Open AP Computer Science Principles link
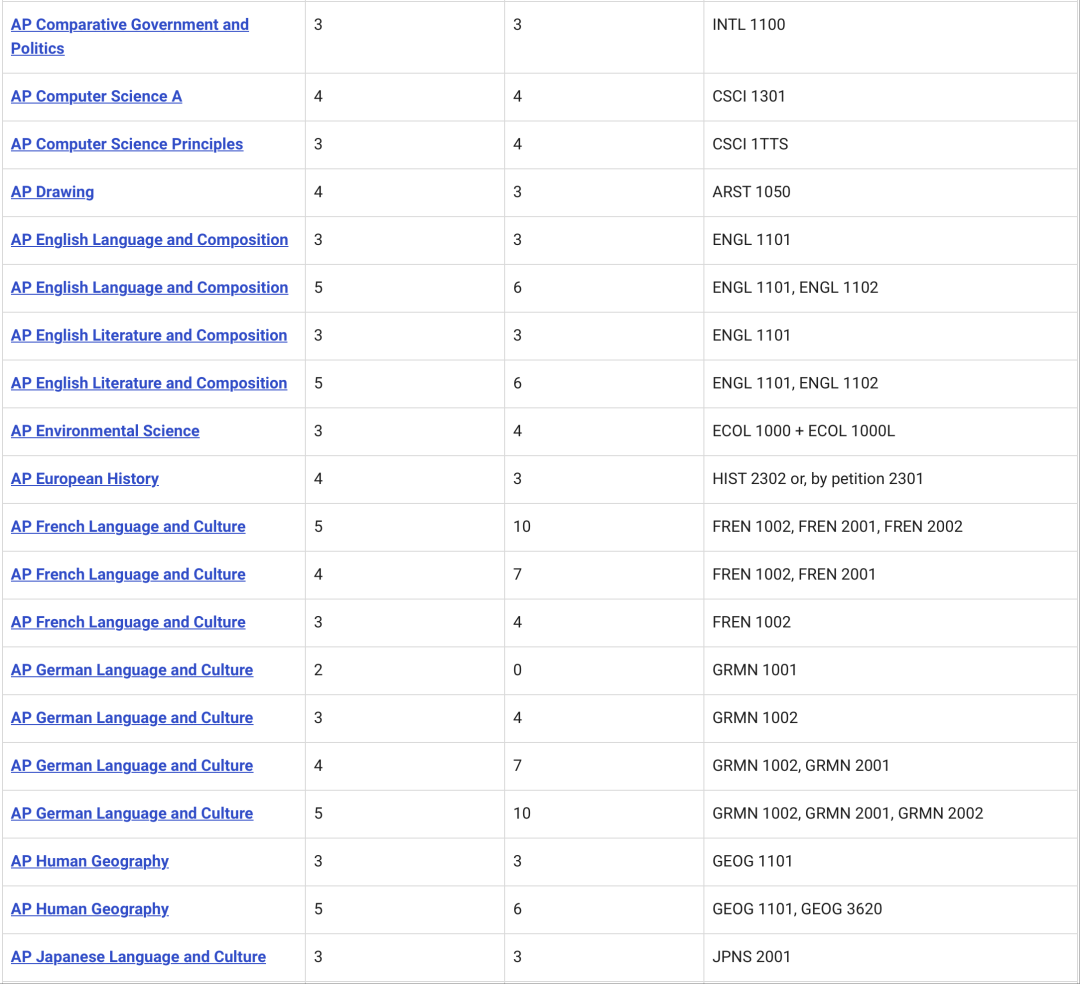Viewport: 1080px width, 984px height. point(127,144)
